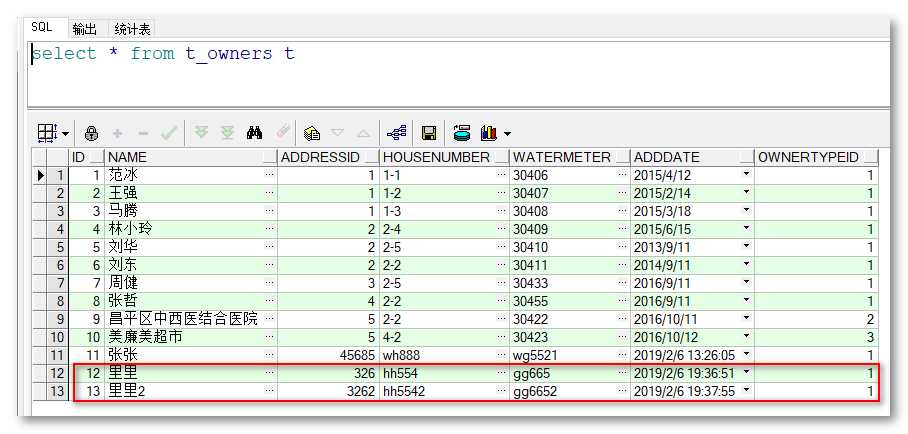Click the grid select-mode icon
The image size is (908, 434).
tap(46, 133)
